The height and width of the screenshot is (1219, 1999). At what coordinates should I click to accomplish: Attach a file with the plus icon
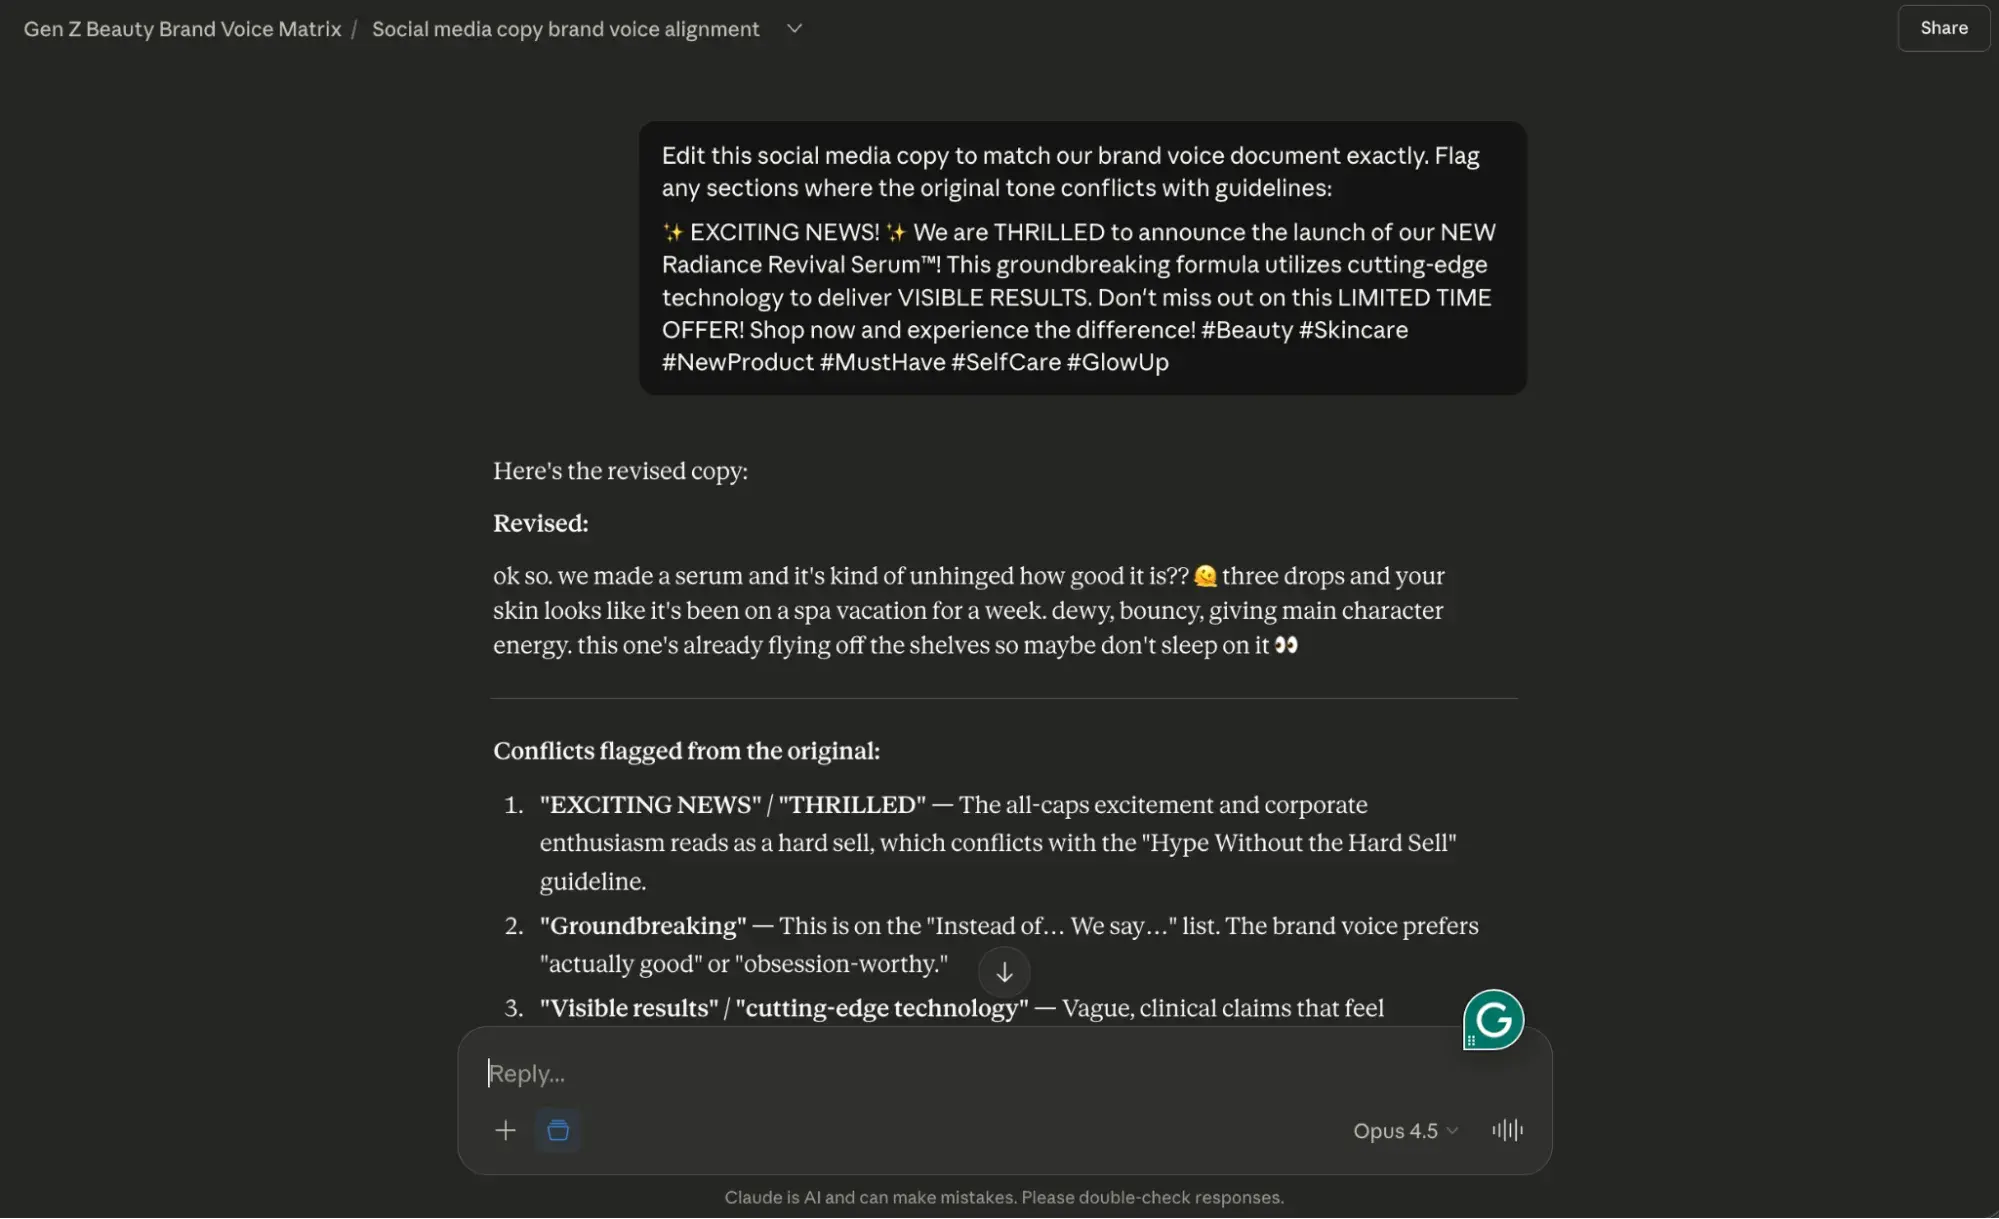[506, 1130]
